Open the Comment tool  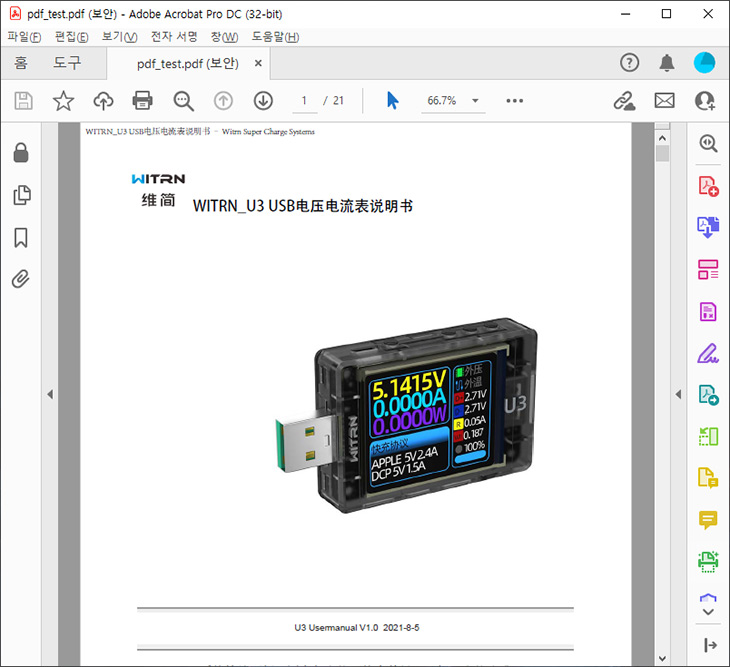(x=708, y=519)
